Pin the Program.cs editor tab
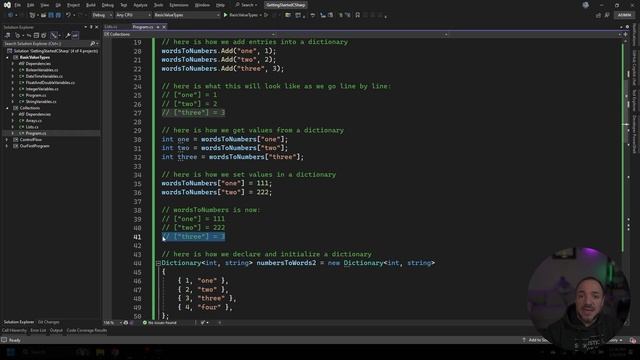 pyautogui.click(x=158, y=27)
